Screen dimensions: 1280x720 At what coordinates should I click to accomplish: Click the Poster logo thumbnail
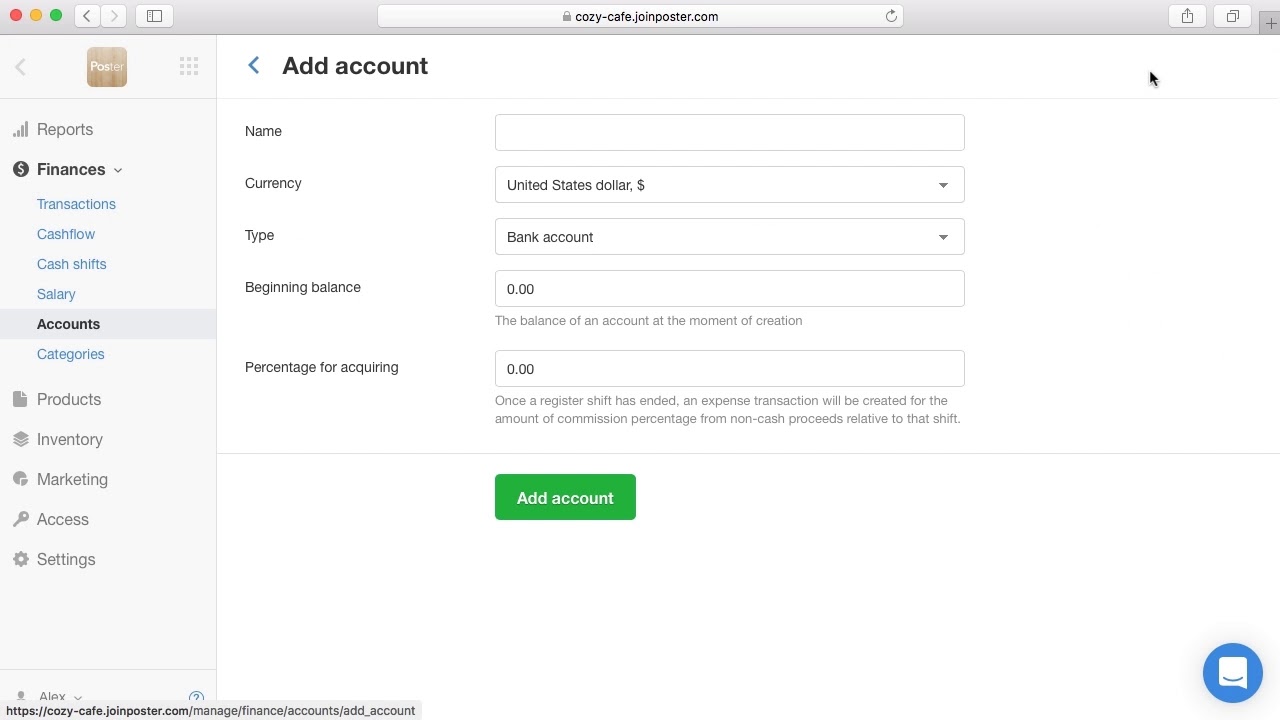[107, 67]
